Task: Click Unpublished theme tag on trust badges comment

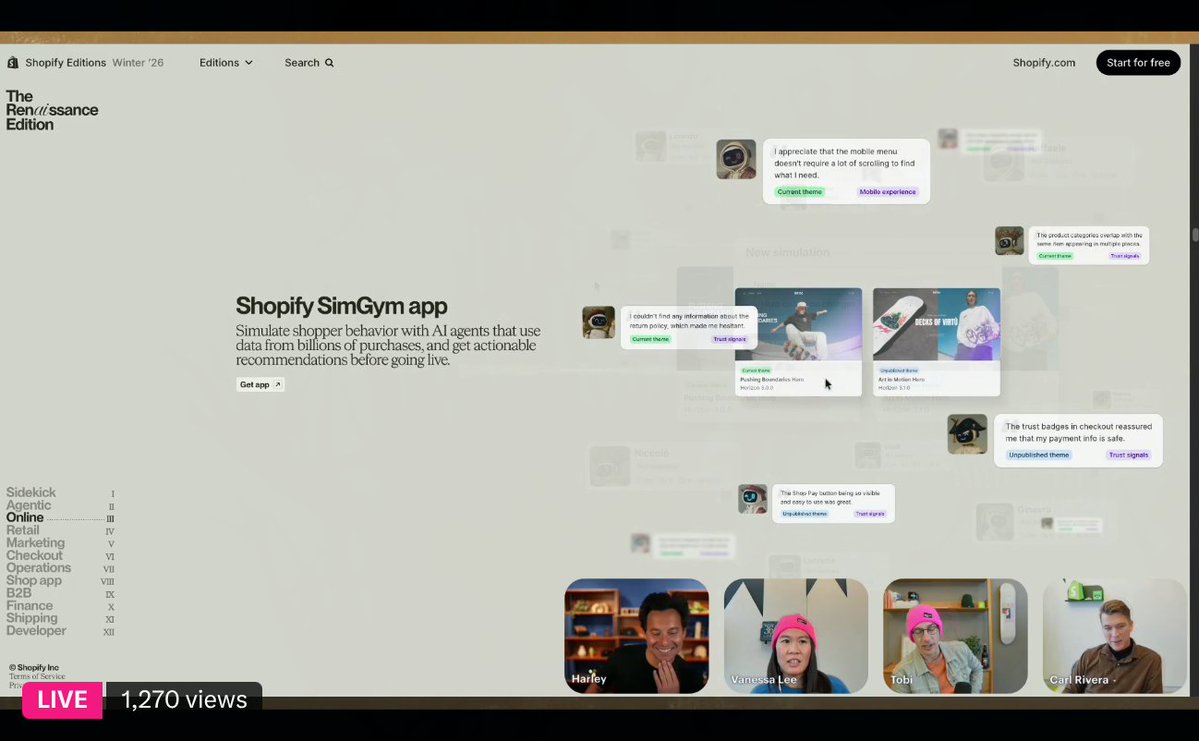Action: coord(1038,455)
